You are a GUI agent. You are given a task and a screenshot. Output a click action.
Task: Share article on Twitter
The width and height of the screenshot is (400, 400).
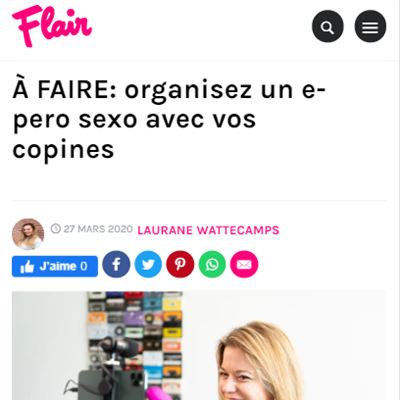148,264
